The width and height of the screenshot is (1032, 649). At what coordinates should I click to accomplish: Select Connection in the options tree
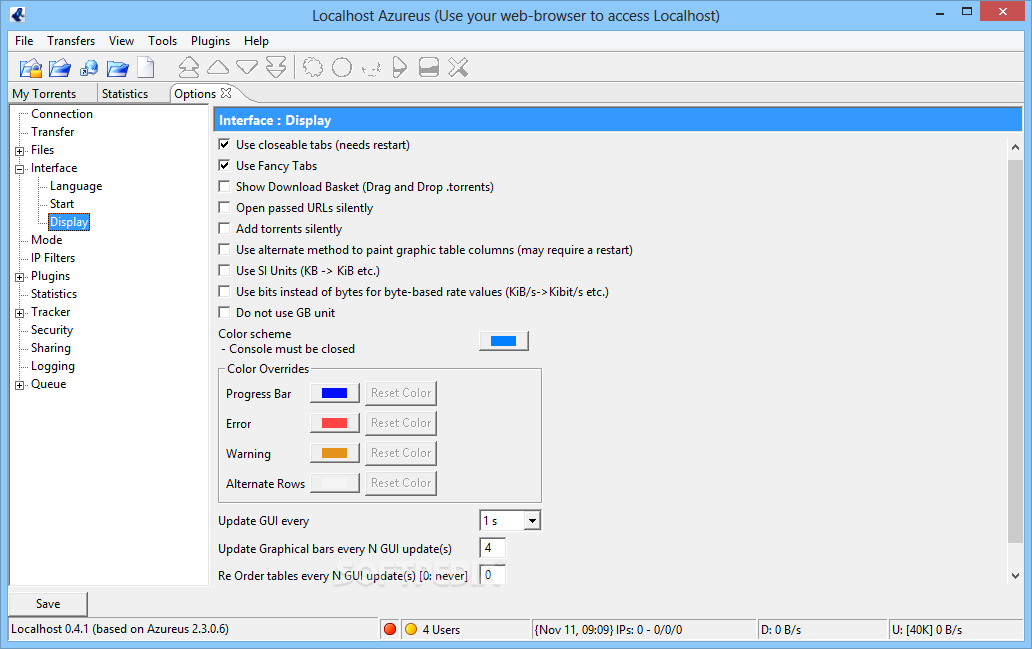pyautogui.click(x=62, y=114)
